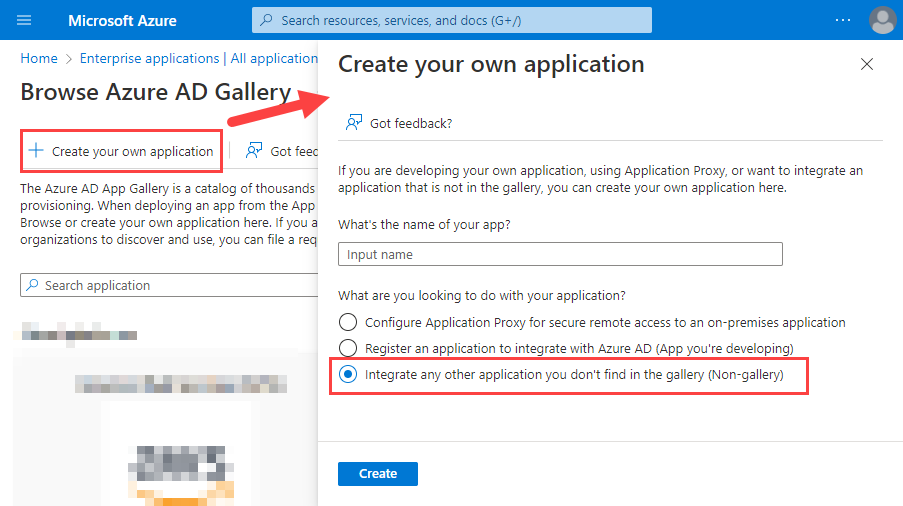Focus the Input name text field

coord(560,254)
